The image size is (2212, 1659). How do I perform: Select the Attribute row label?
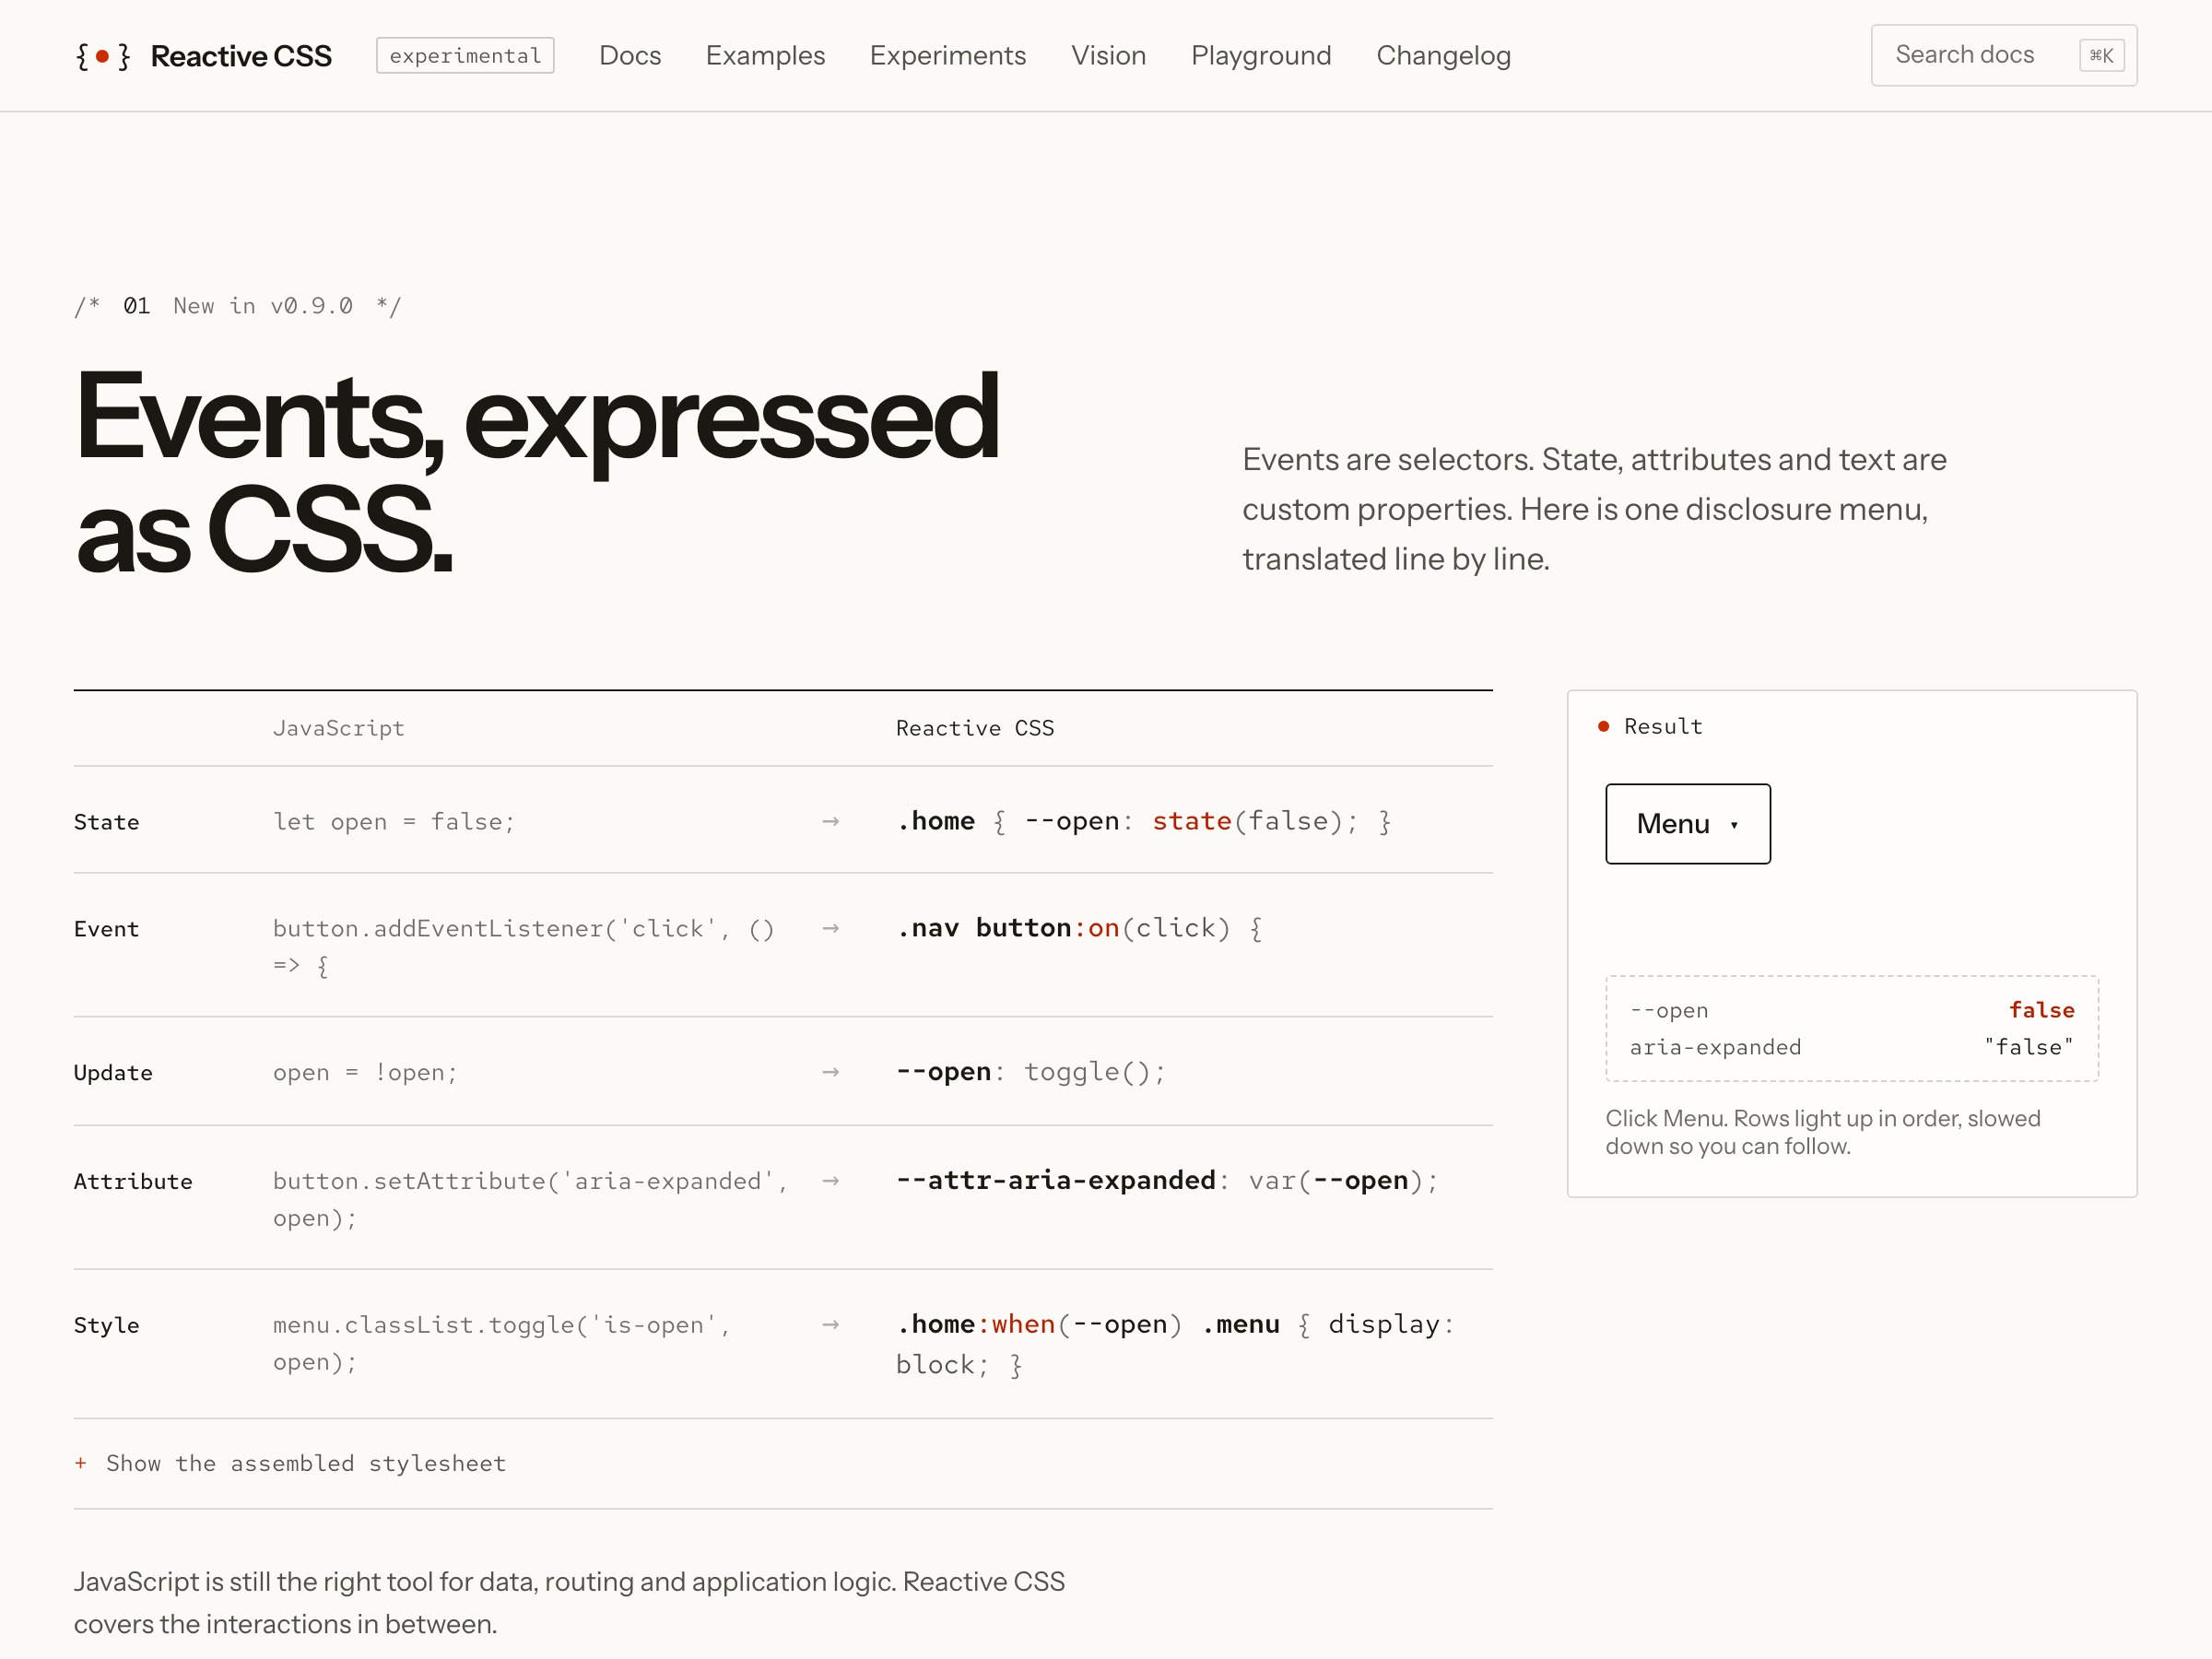[x=133, y=1181]
